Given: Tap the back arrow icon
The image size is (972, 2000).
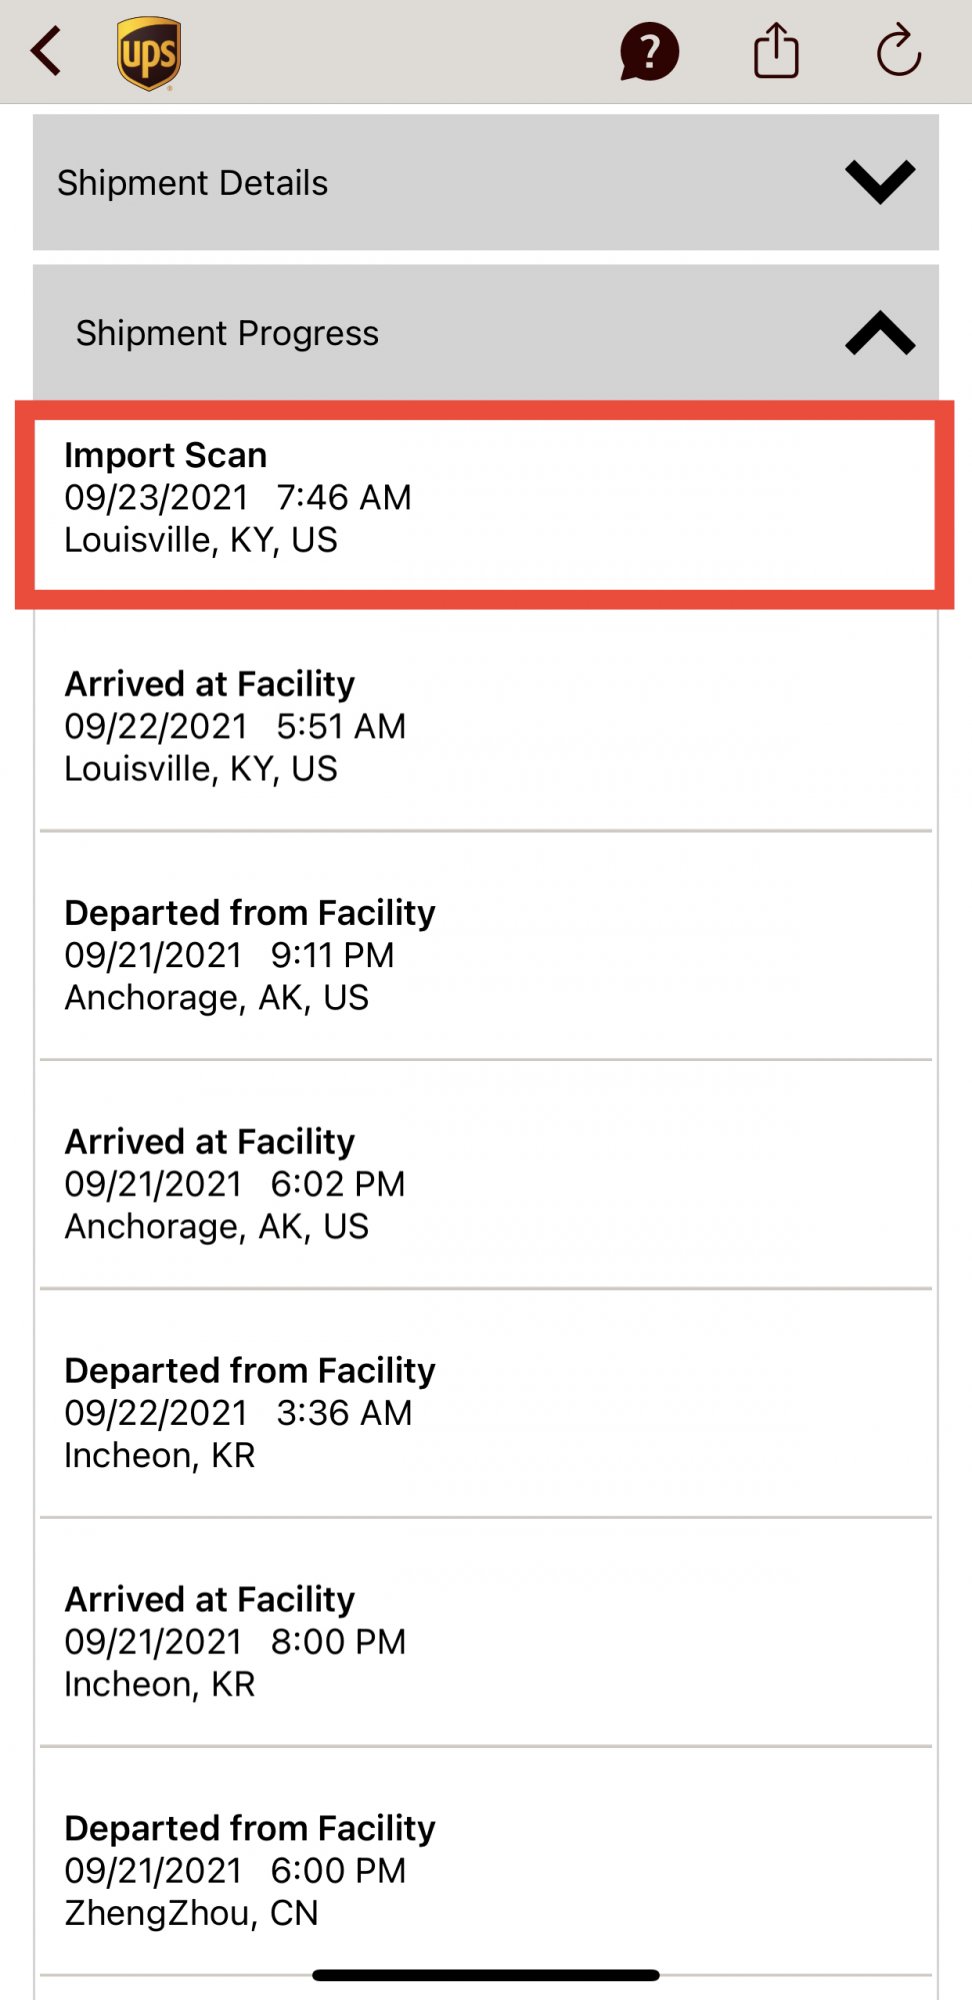Looking at the screenshot, I should 47,51.
